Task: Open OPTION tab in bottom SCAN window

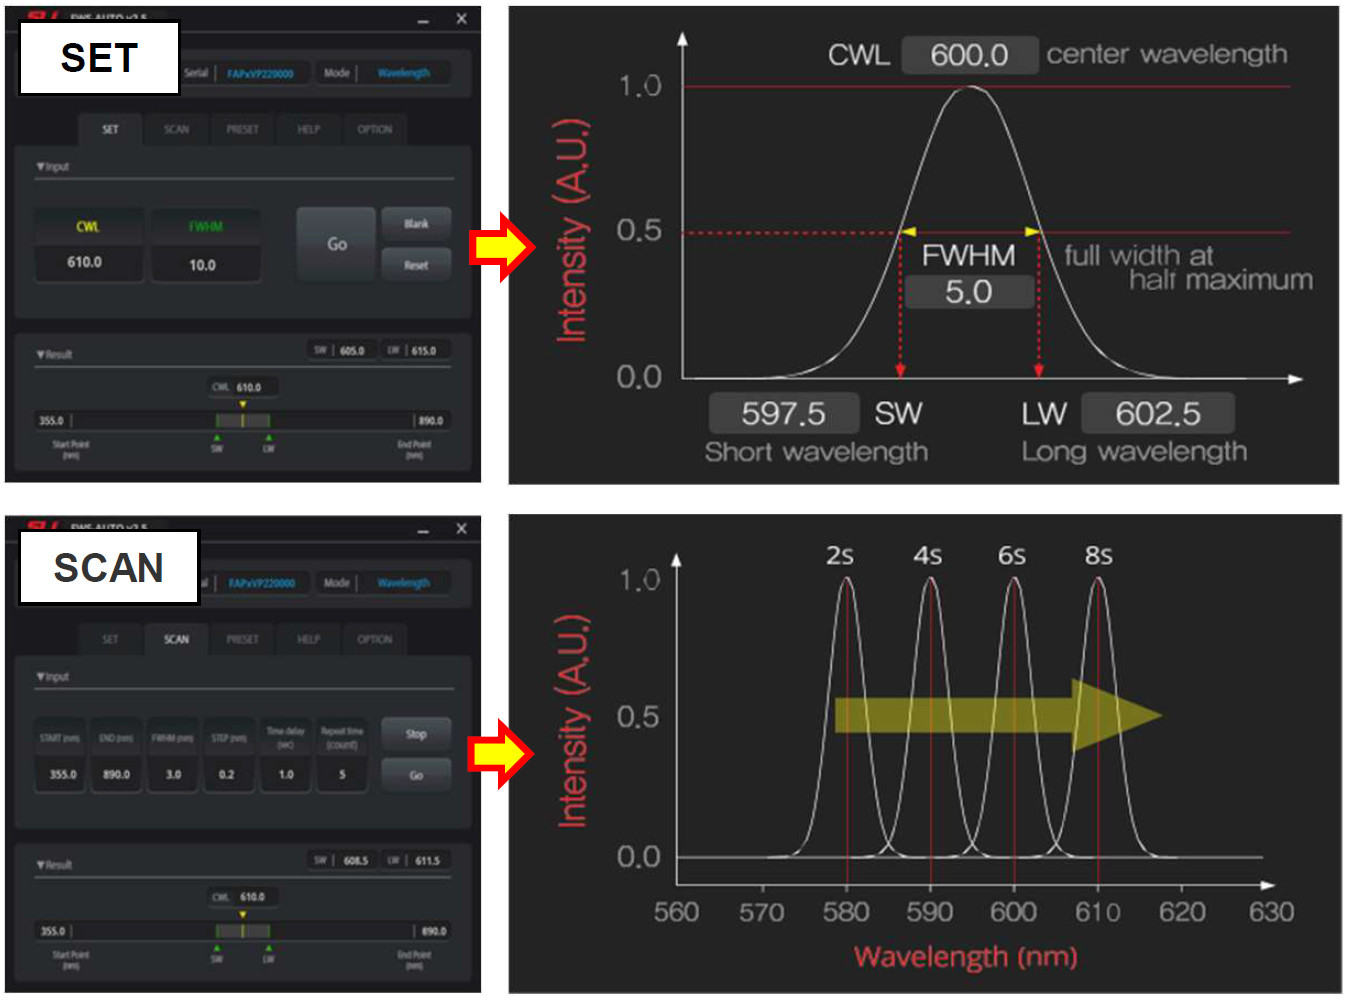Action: tap(375, 639)
